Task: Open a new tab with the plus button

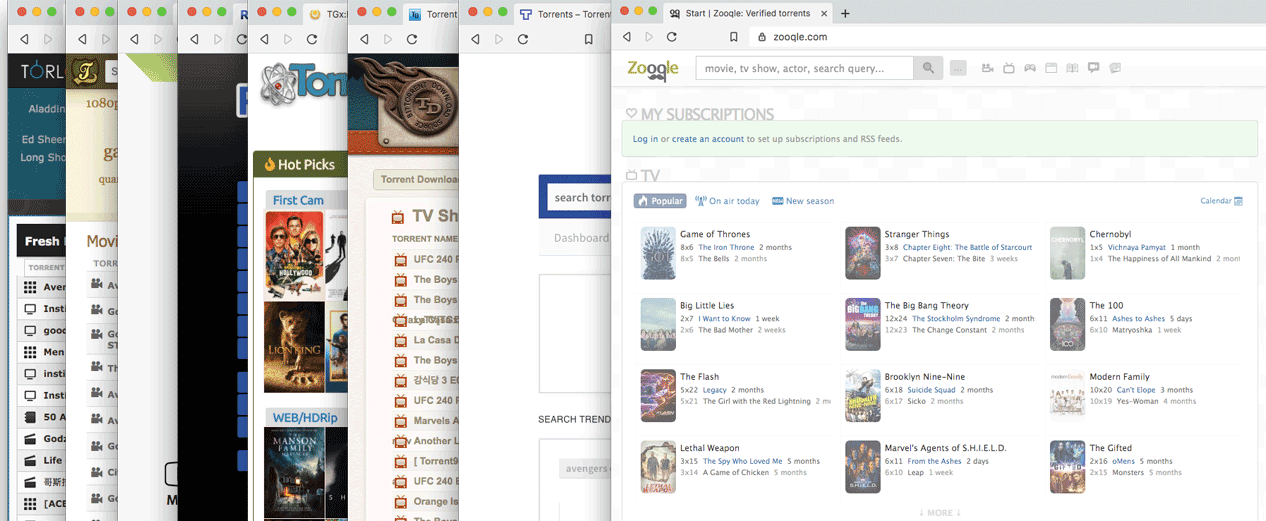Action: coord(845,13)
